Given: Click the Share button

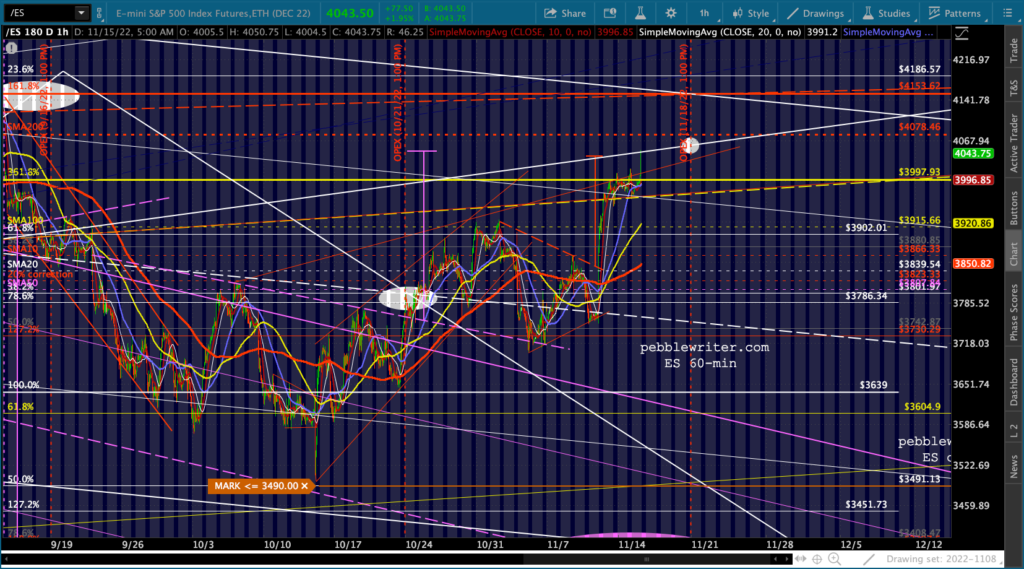Looking at the screenshot, I should point(565,13).
